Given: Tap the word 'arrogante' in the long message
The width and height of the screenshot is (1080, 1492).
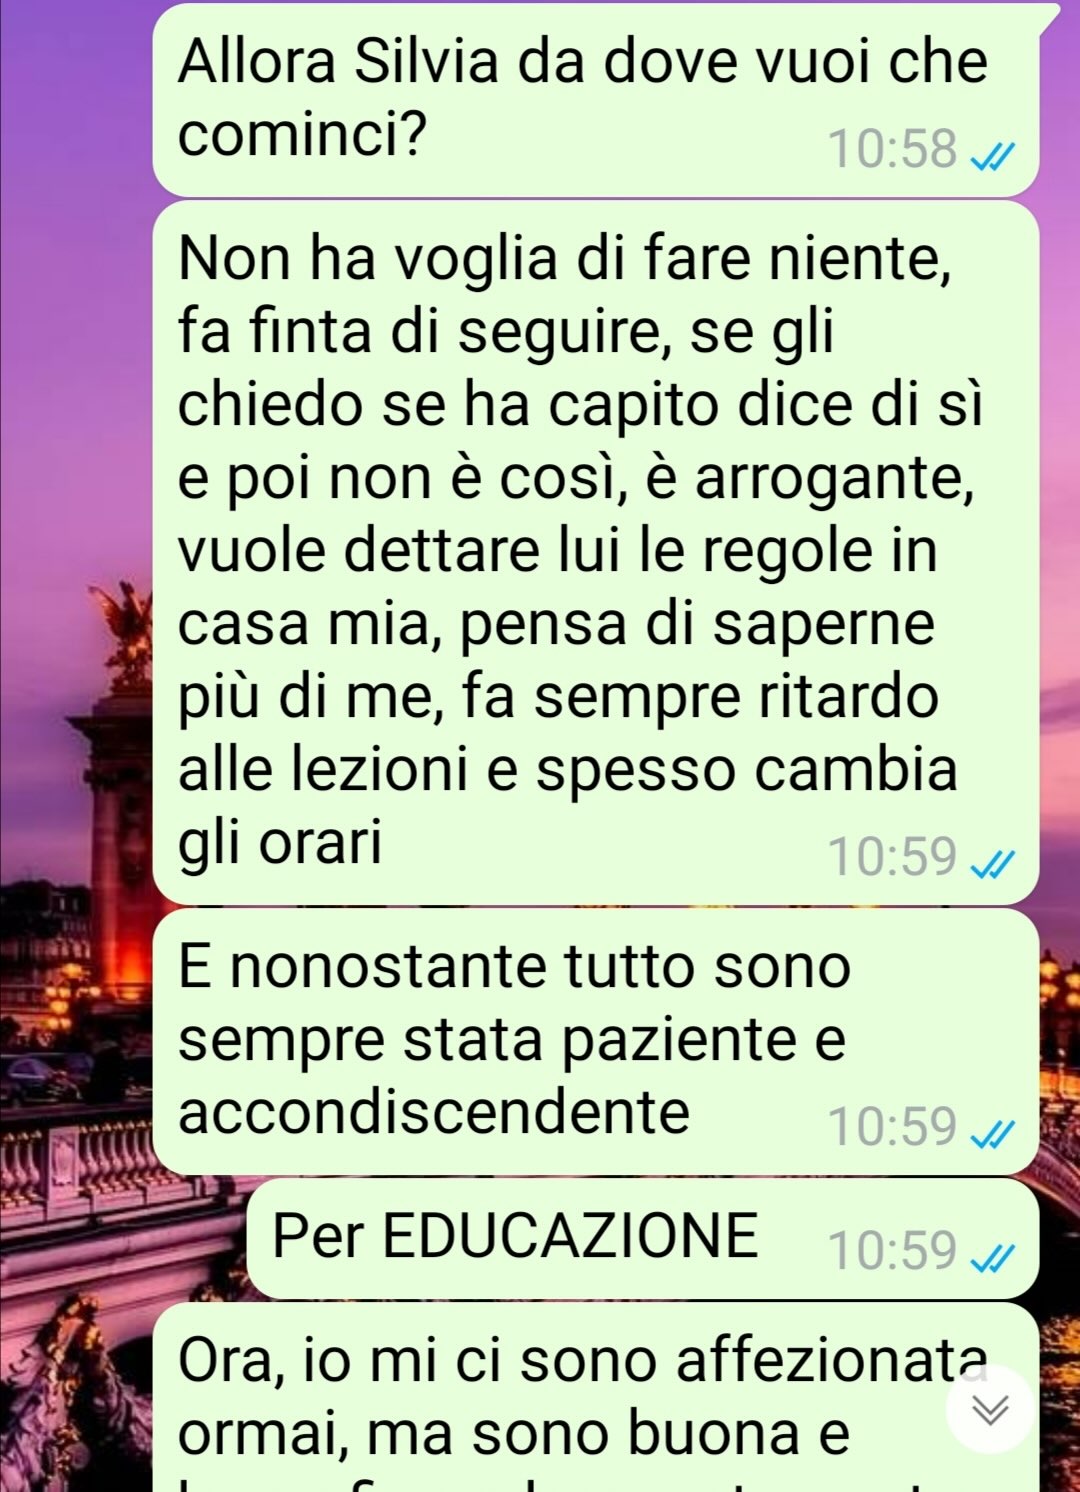Looking at the screenshot, I should coord(833,481).
